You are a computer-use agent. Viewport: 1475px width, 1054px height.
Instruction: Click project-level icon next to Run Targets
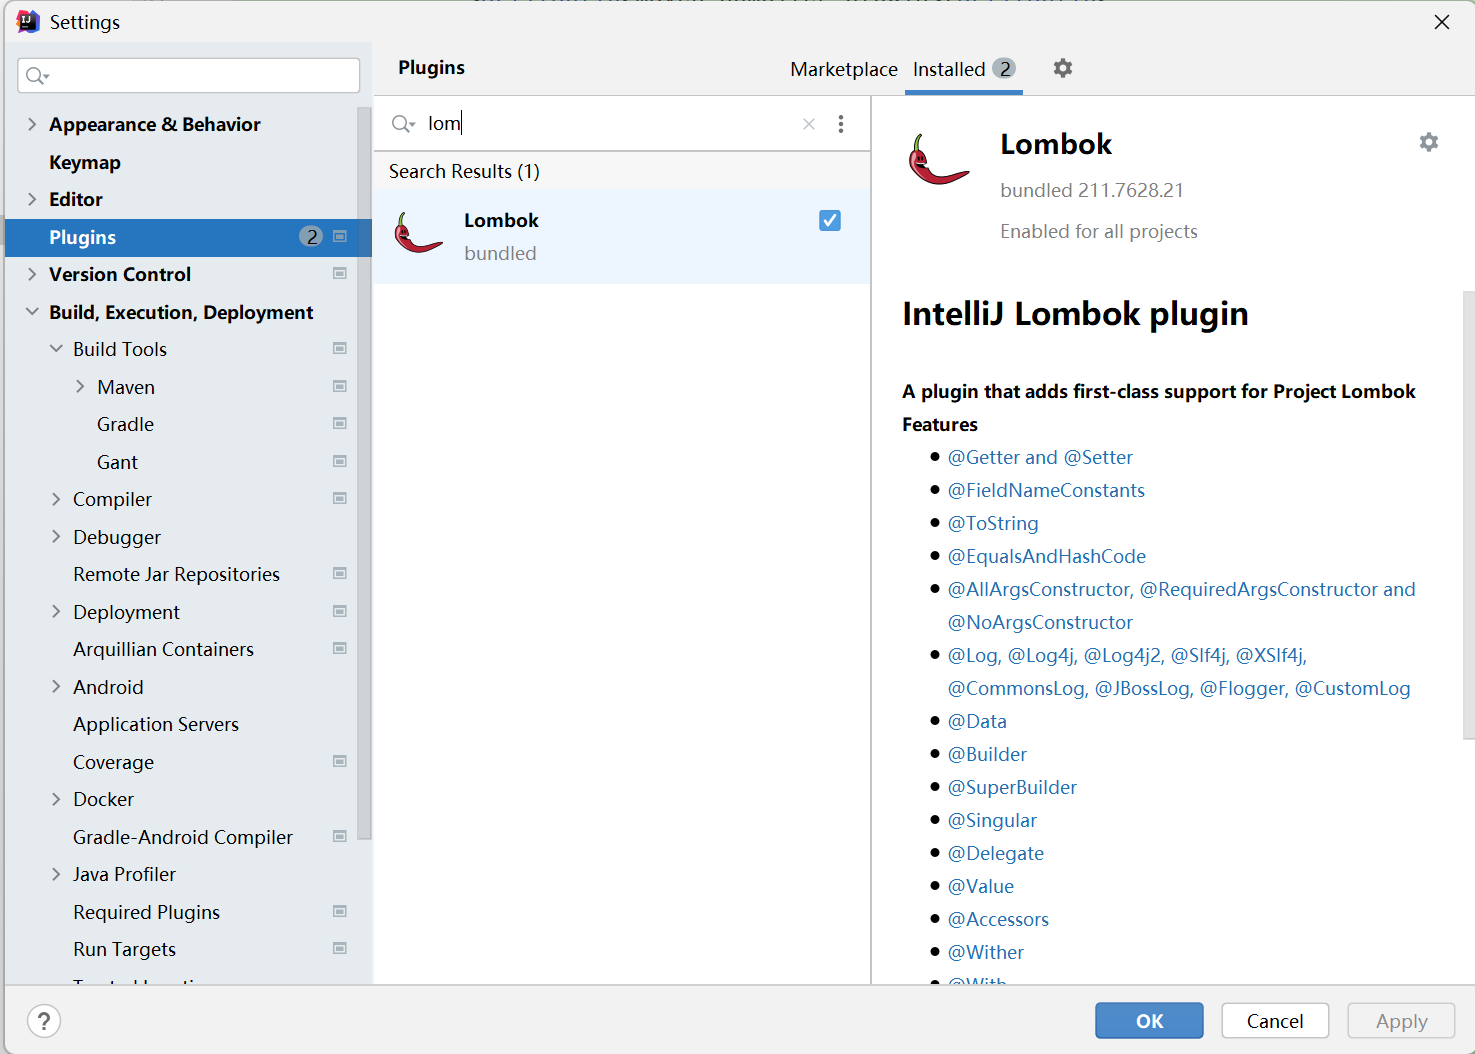340,949
